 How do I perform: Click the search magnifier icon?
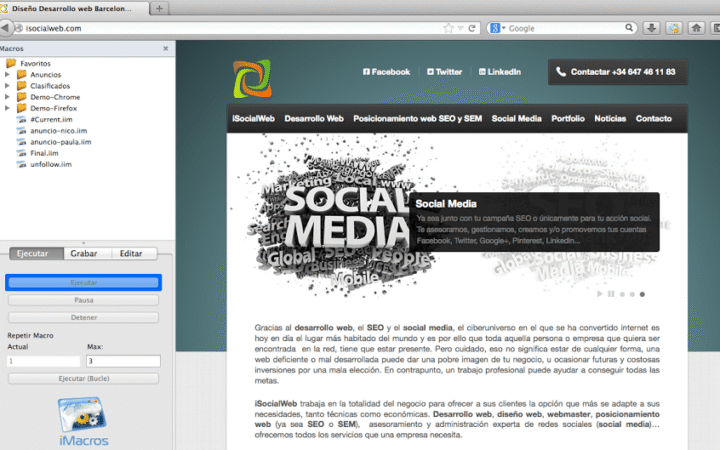click(x=629, y=28)
